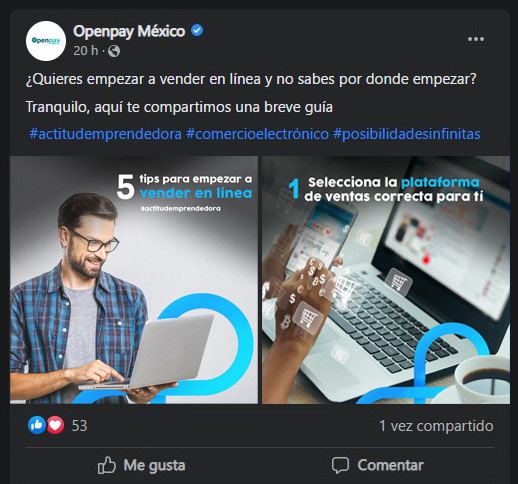518x484 pixels.
Task: Click the blue thumbs-up reaction icon
Action: (37, 425)
